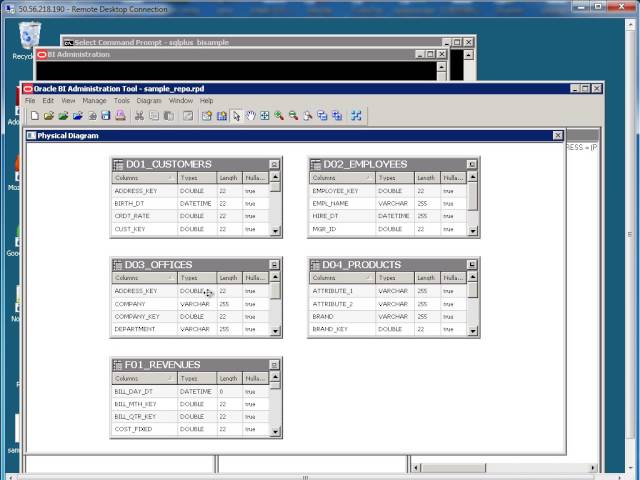This screenshot has height=480, width=640.
Task: Click the blue open folder toolbar icon
Action: (x=78, y=116)
